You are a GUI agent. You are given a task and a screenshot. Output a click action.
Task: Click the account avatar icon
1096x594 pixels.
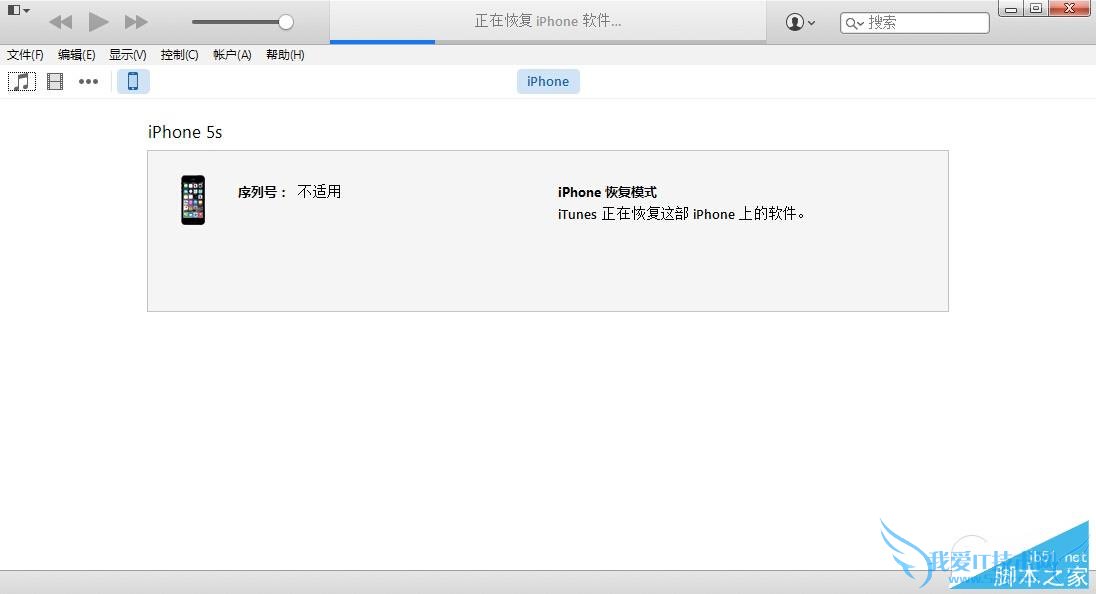[794, 21]
